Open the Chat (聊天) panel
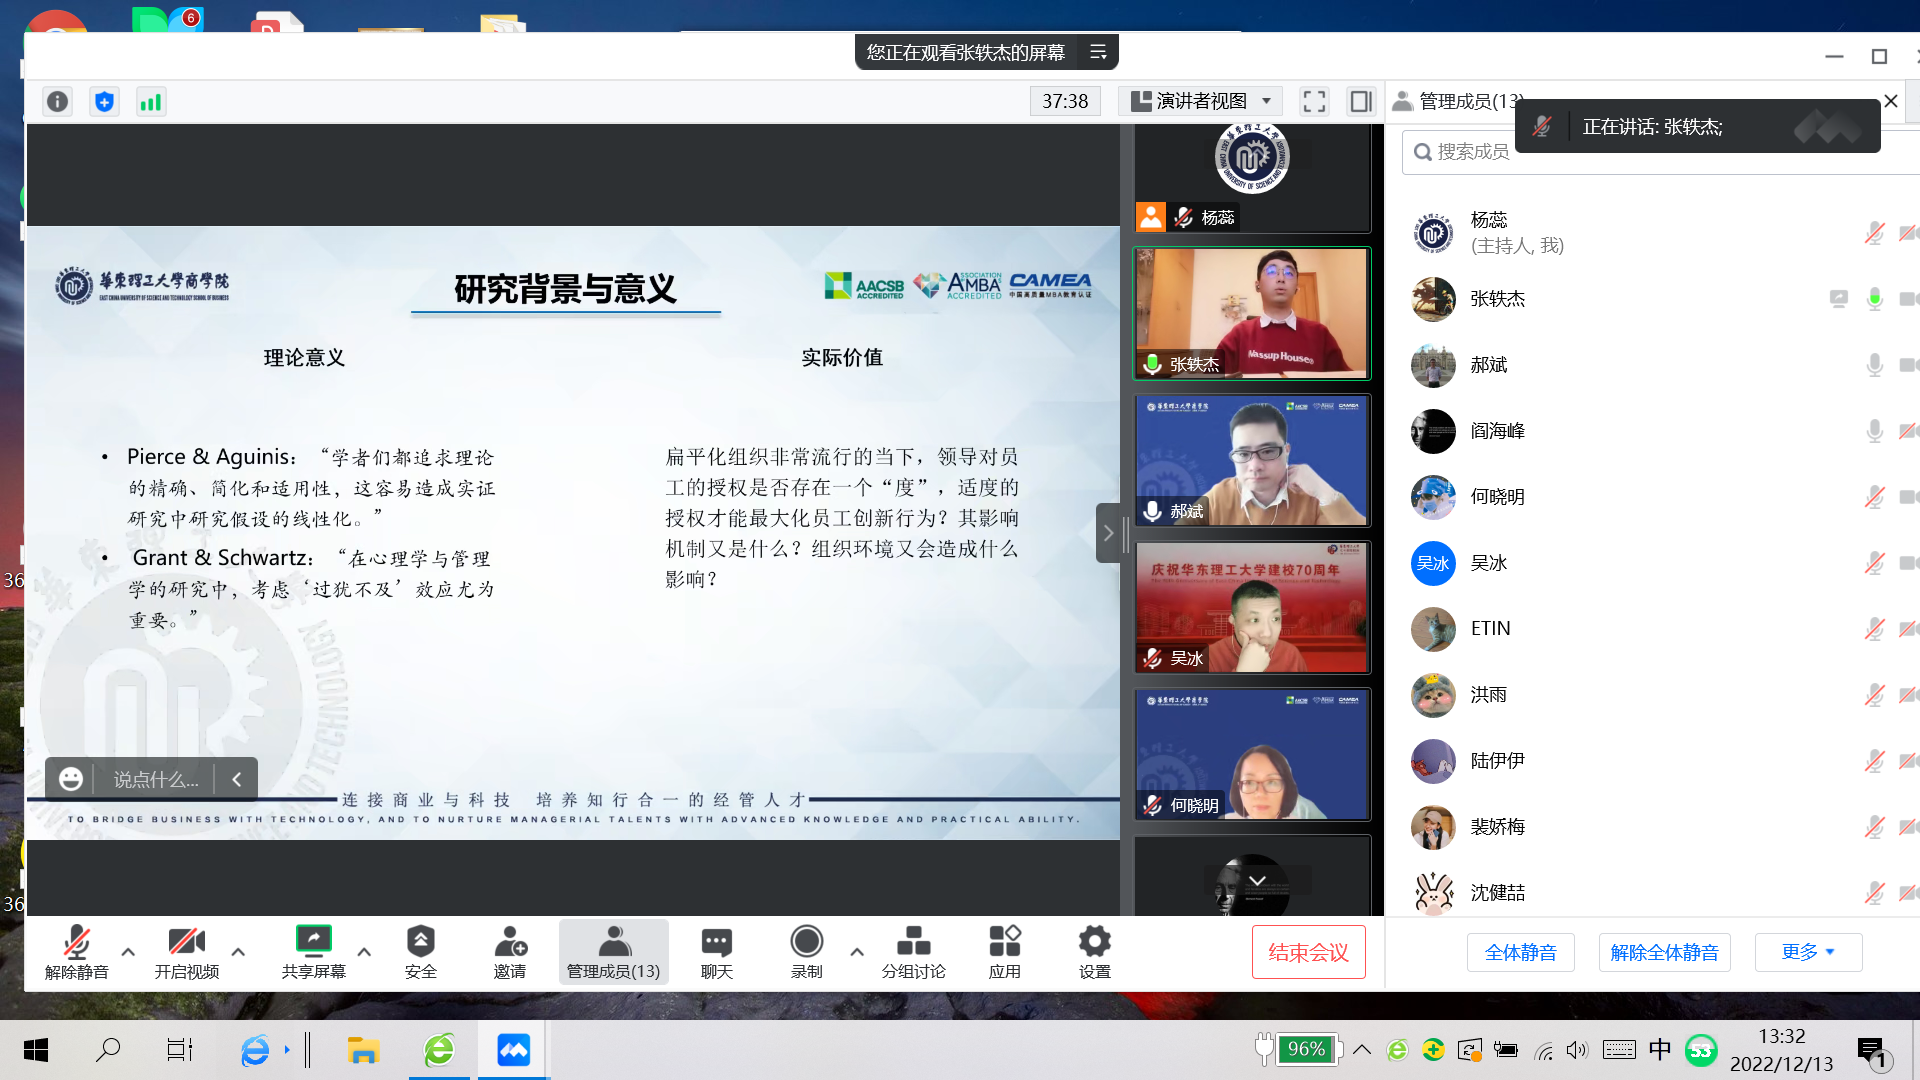 pos(716,951)
